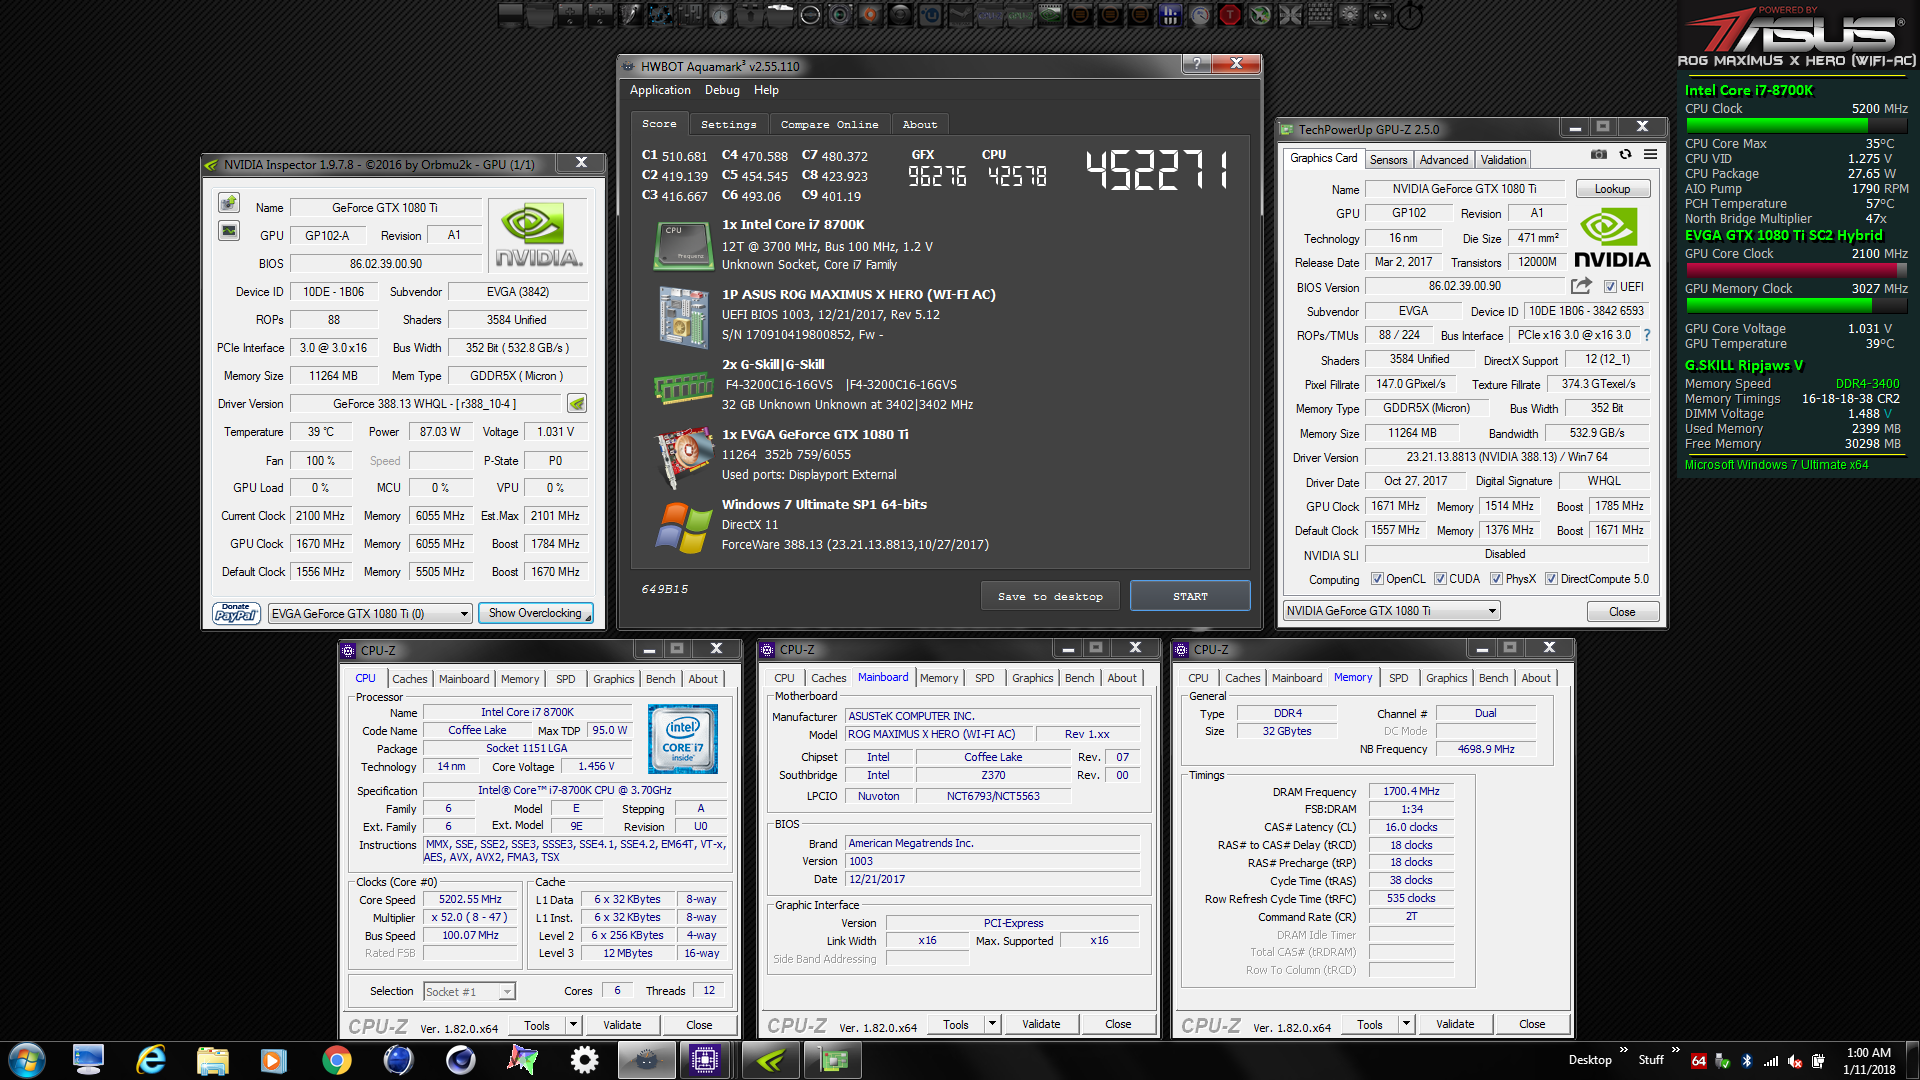Switch to NVIDIA Inspector green taskbar icon
1920x1080 pixels.
pyautogui.click(x=771, y=1060)
